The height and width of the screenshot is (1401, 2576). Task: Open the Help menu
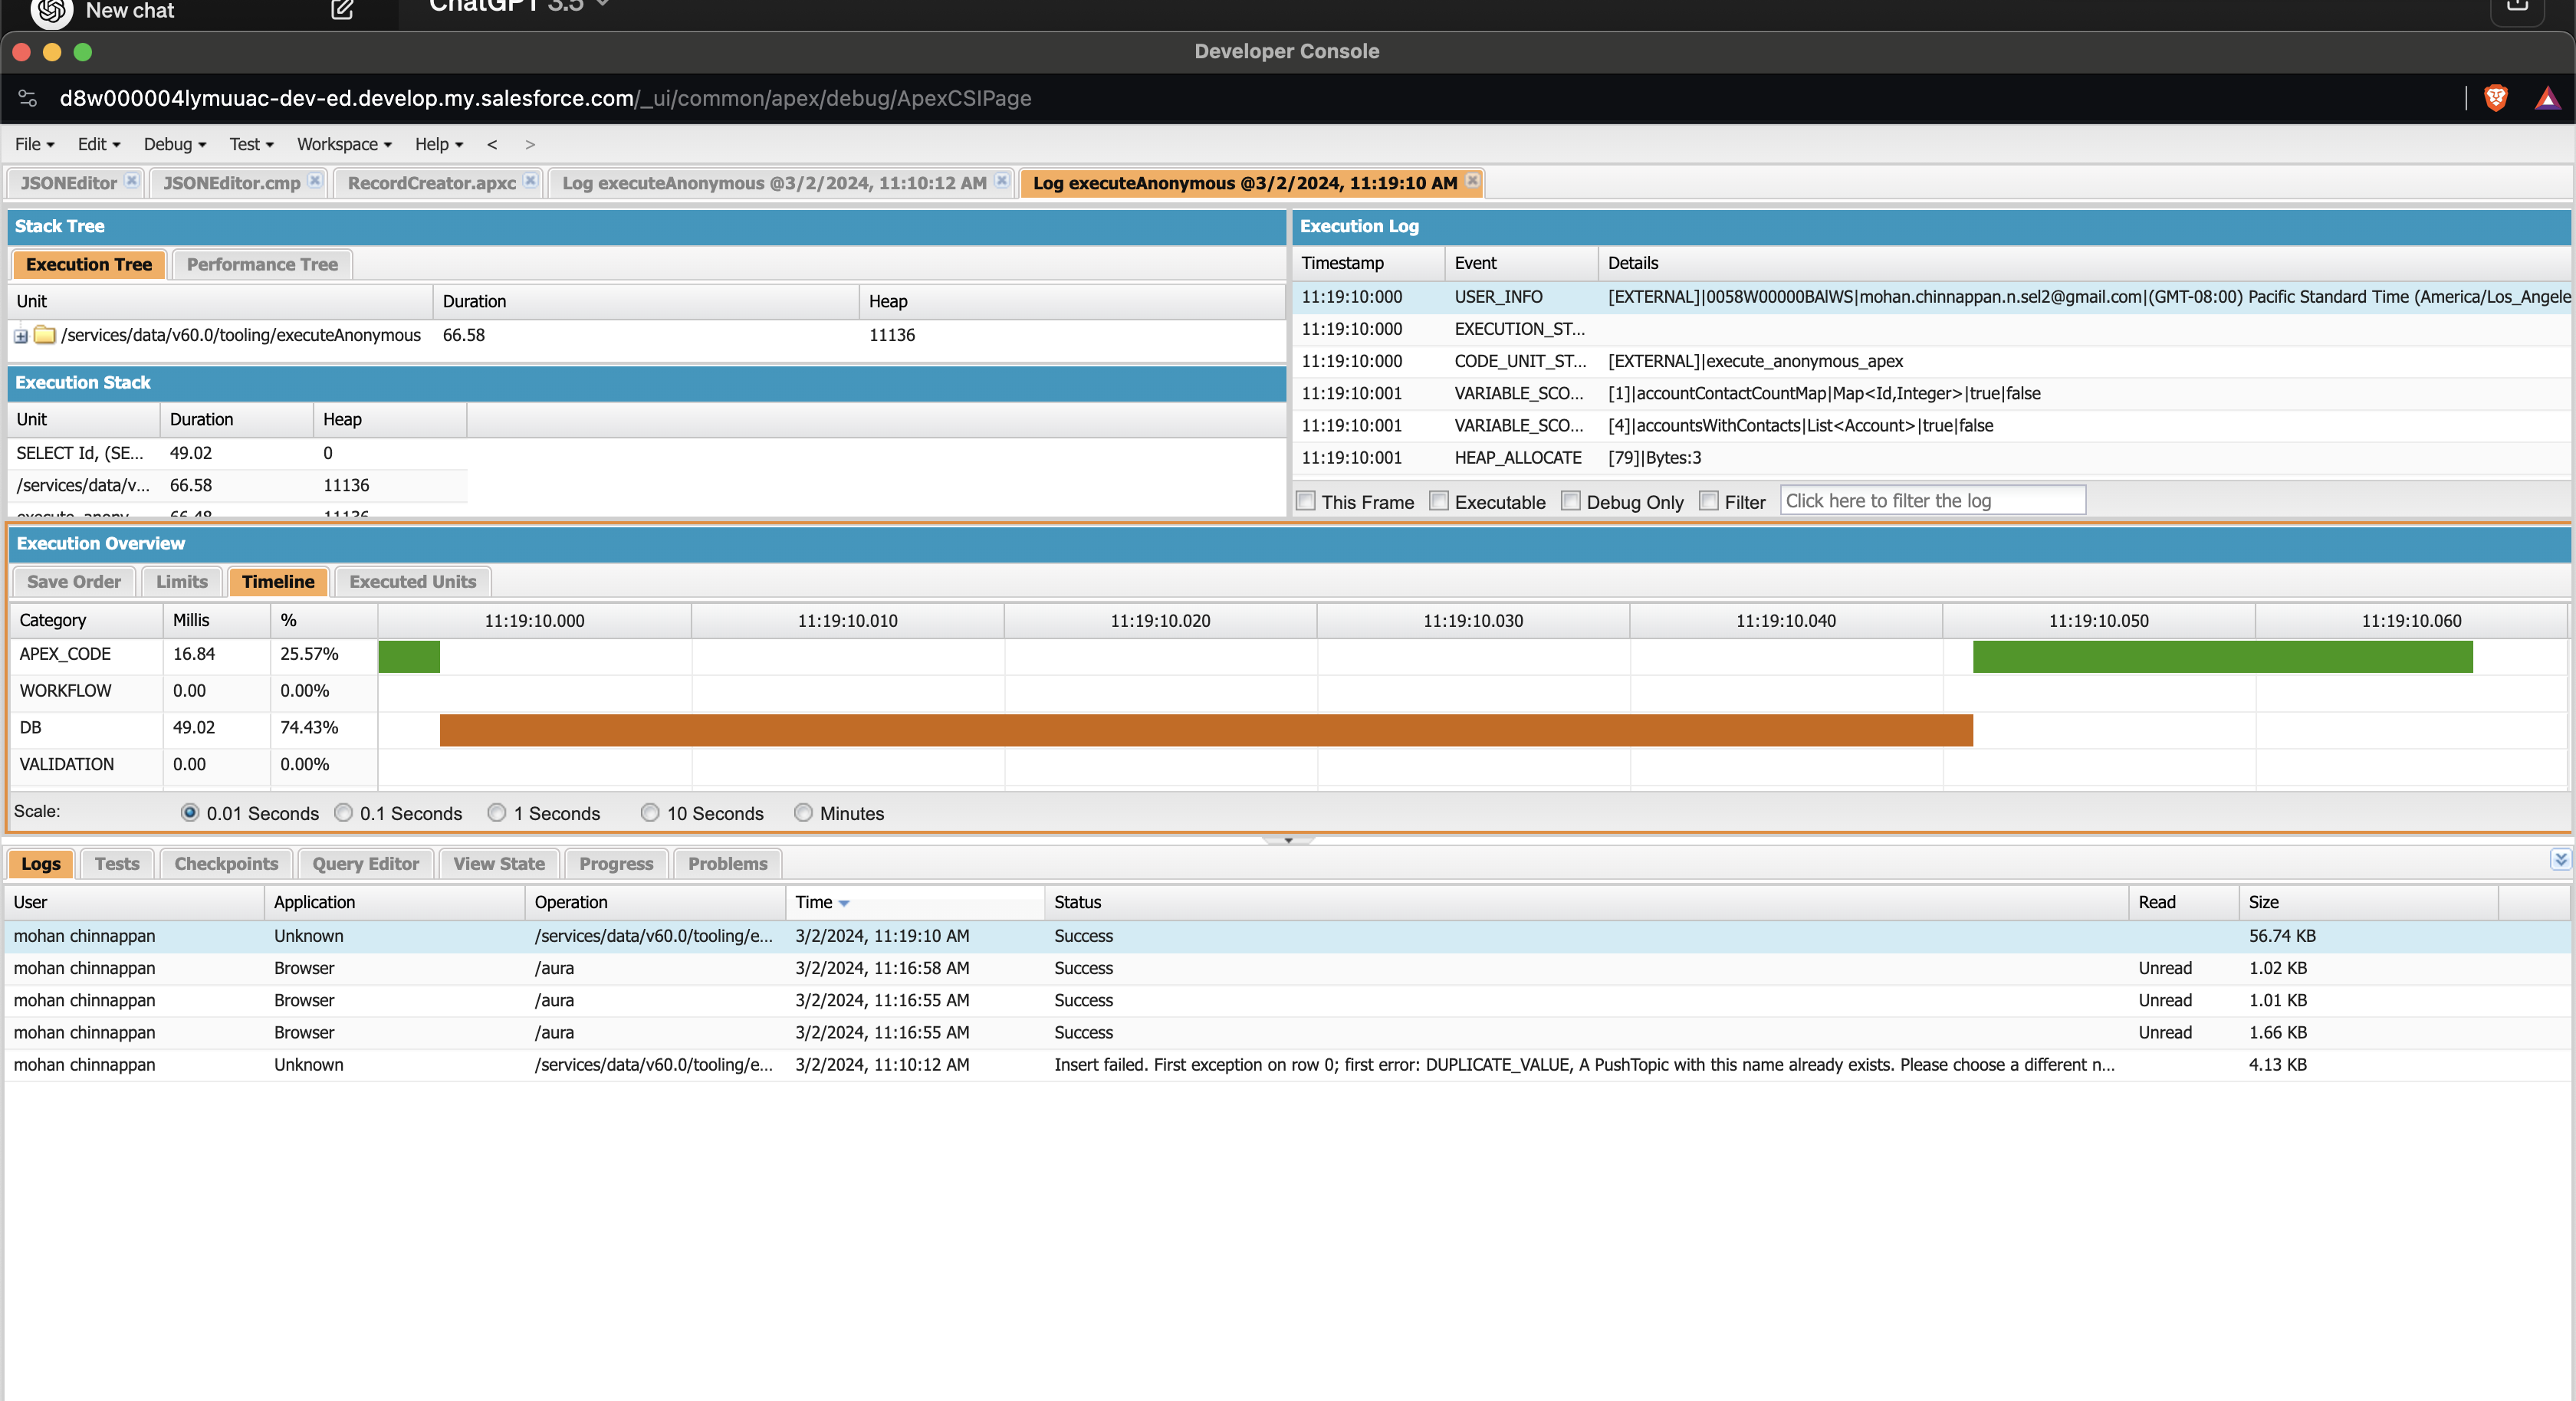(x=439, y=145)
